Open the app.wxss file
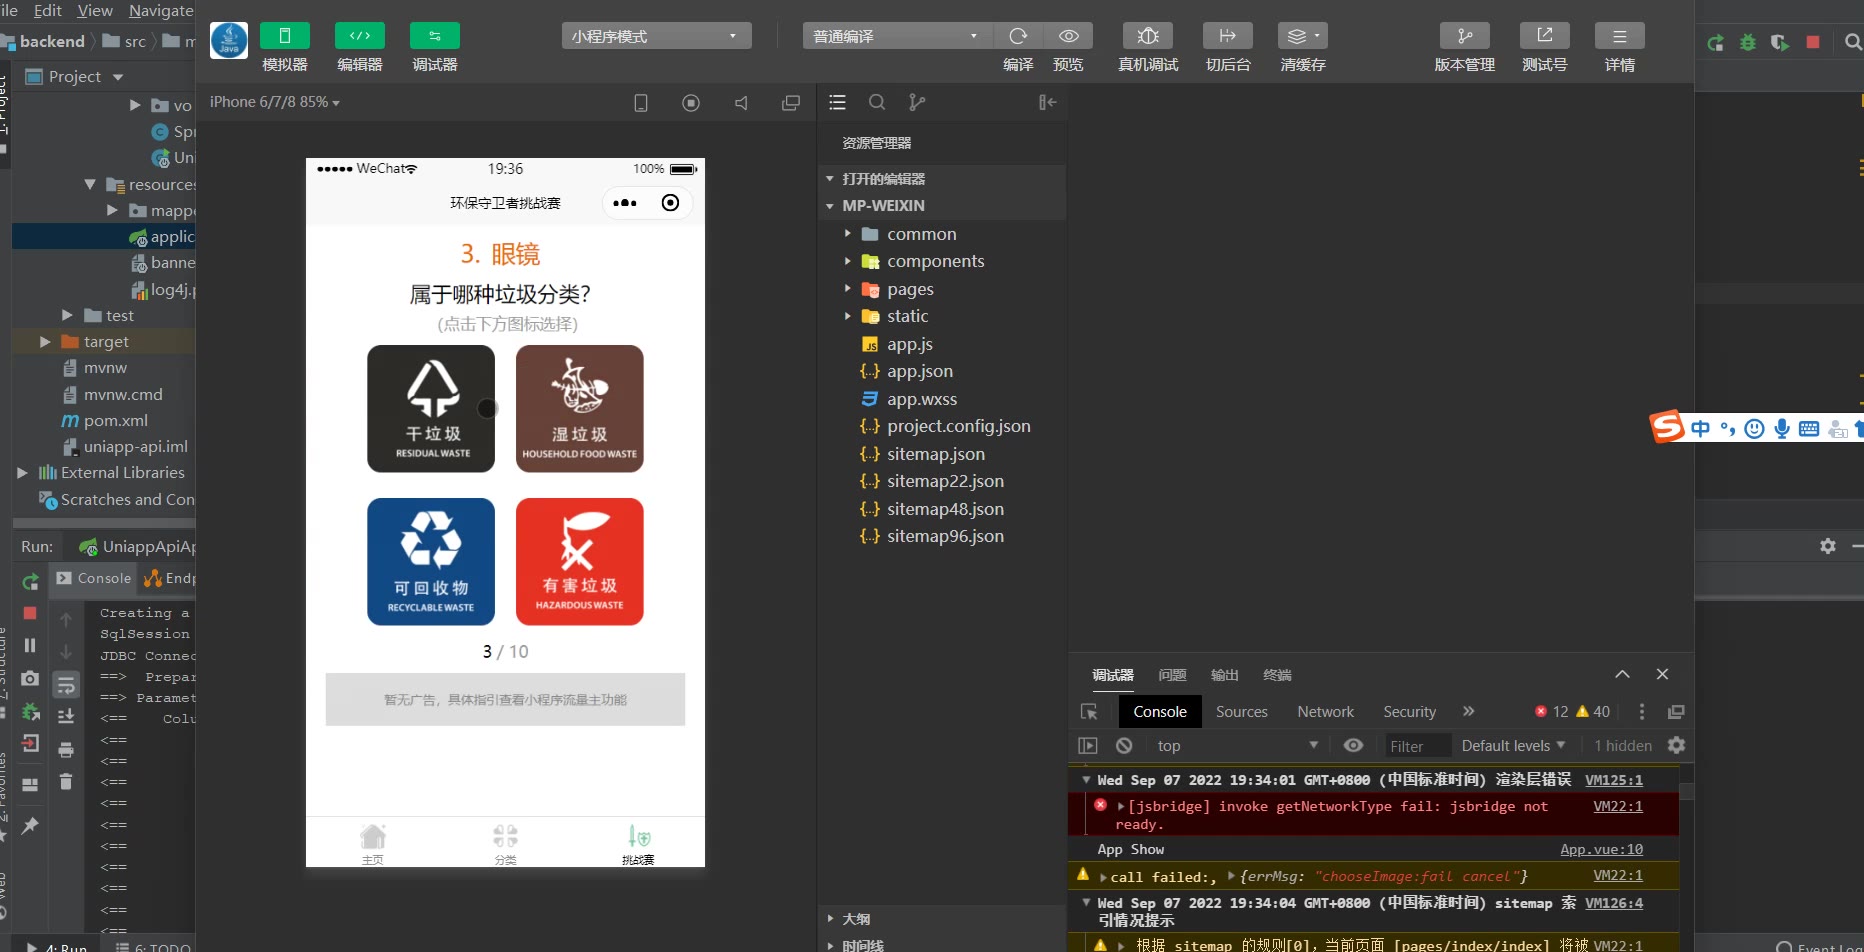The image size is (1864, 952). point(942,399)
